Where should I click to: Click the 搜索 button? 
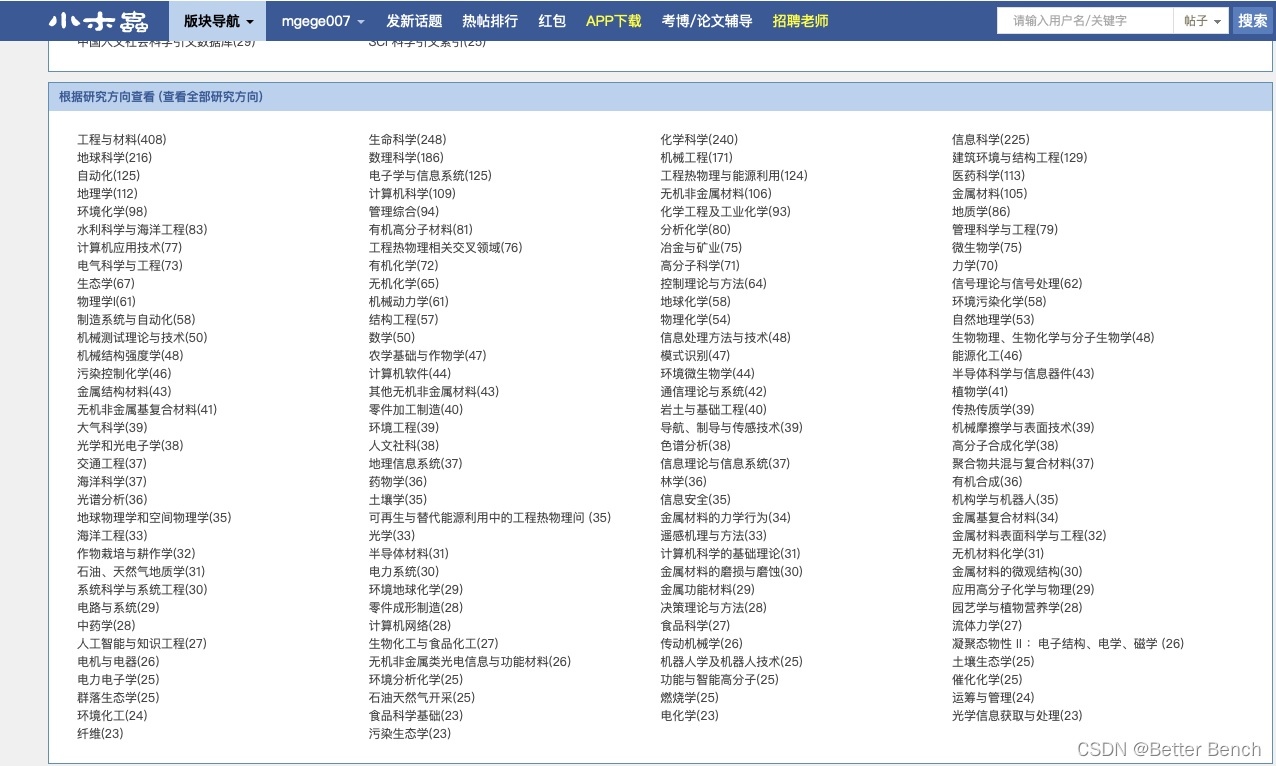(1253, 21)
